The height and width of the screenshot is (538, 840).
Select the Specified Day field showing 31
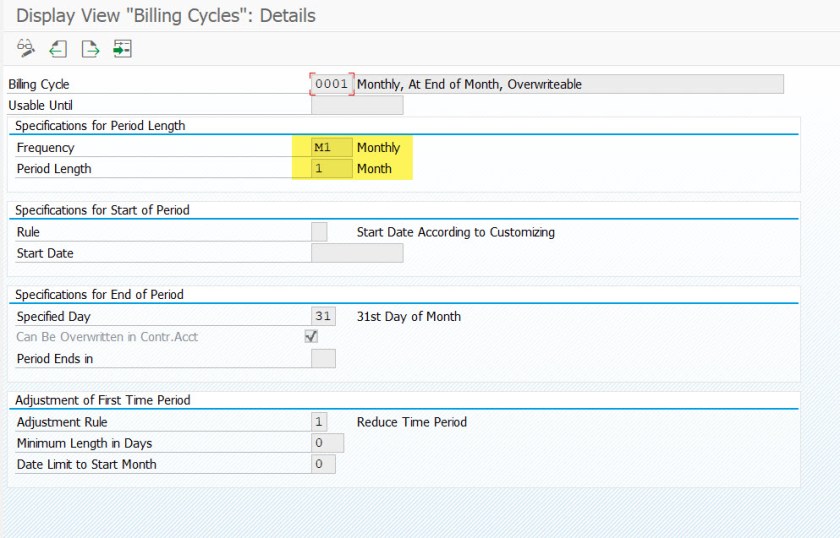click(324, 316)
